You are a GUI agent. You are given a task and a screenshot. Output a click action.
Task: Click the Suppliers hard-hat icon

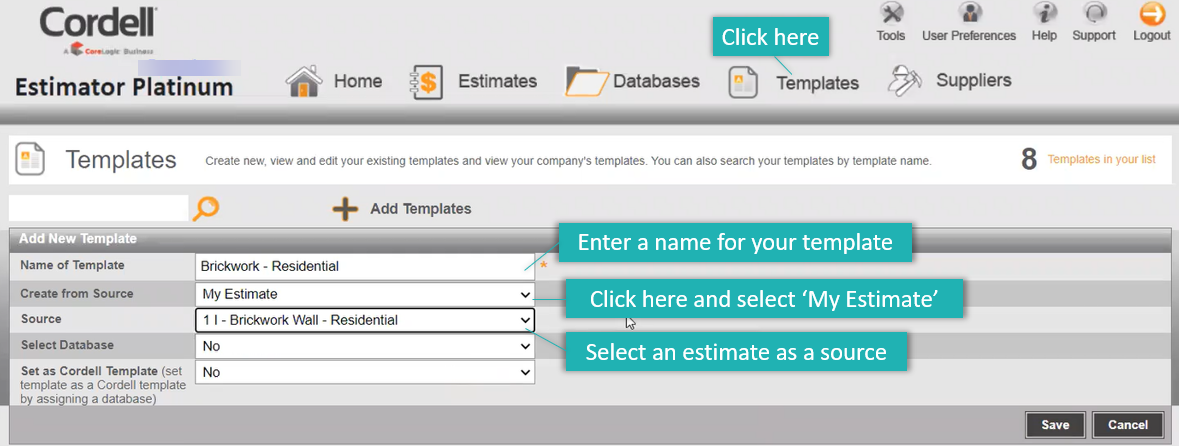pyautogui.click(x=905, y=80)
